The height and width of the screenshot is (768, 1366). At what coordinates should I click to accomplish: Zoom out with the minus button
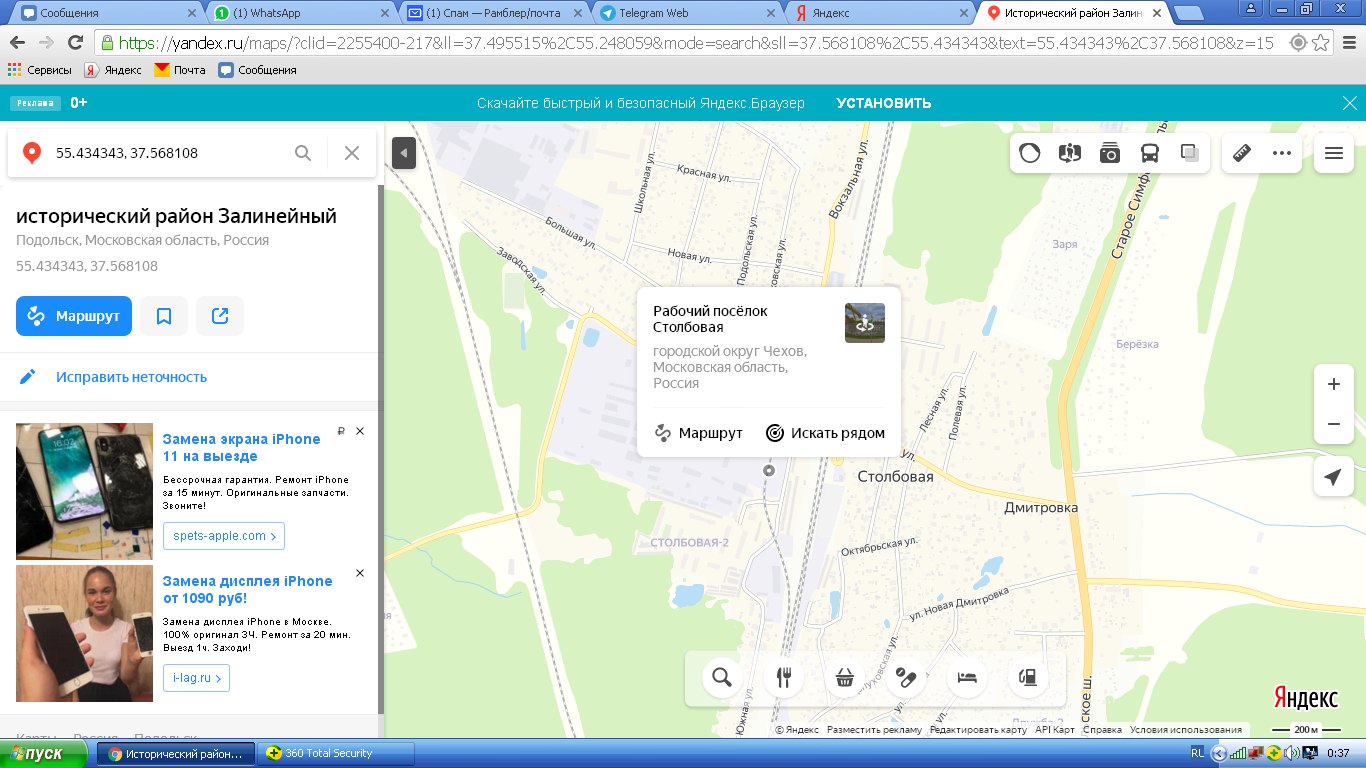click(x=1333, y=424)
